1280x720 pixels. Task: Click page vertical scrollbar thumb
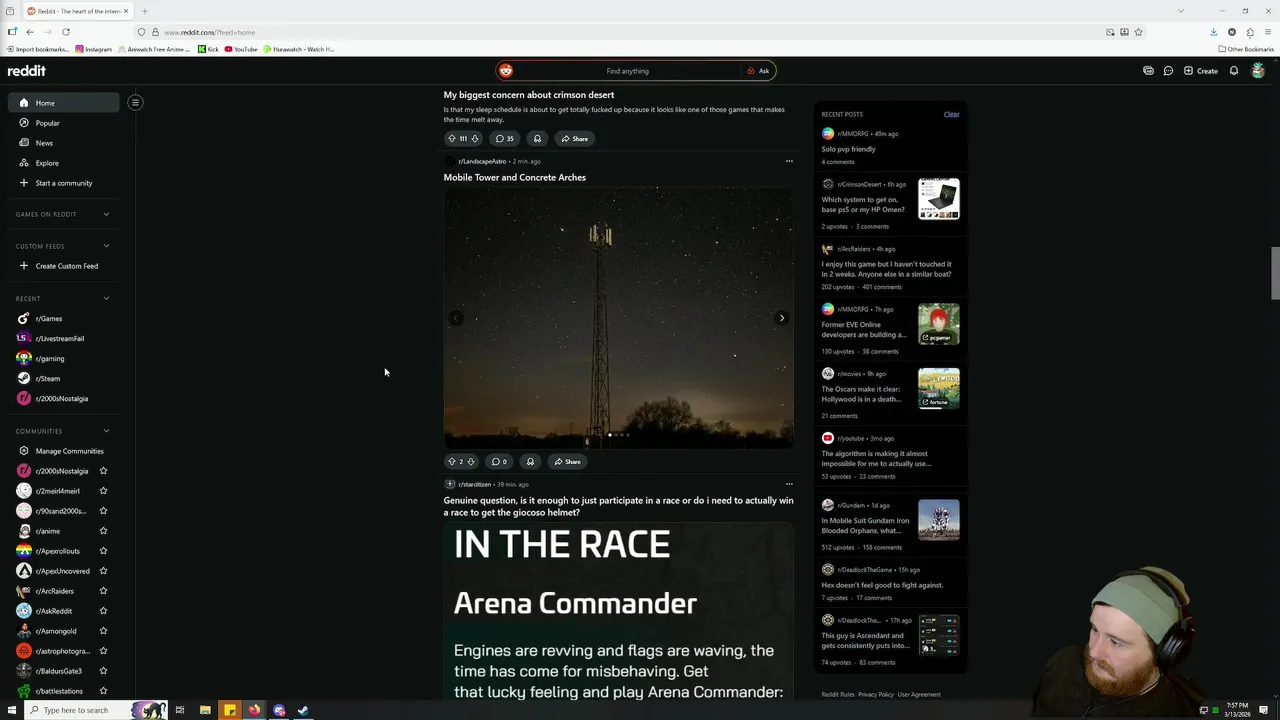[x=1275, y=273]
